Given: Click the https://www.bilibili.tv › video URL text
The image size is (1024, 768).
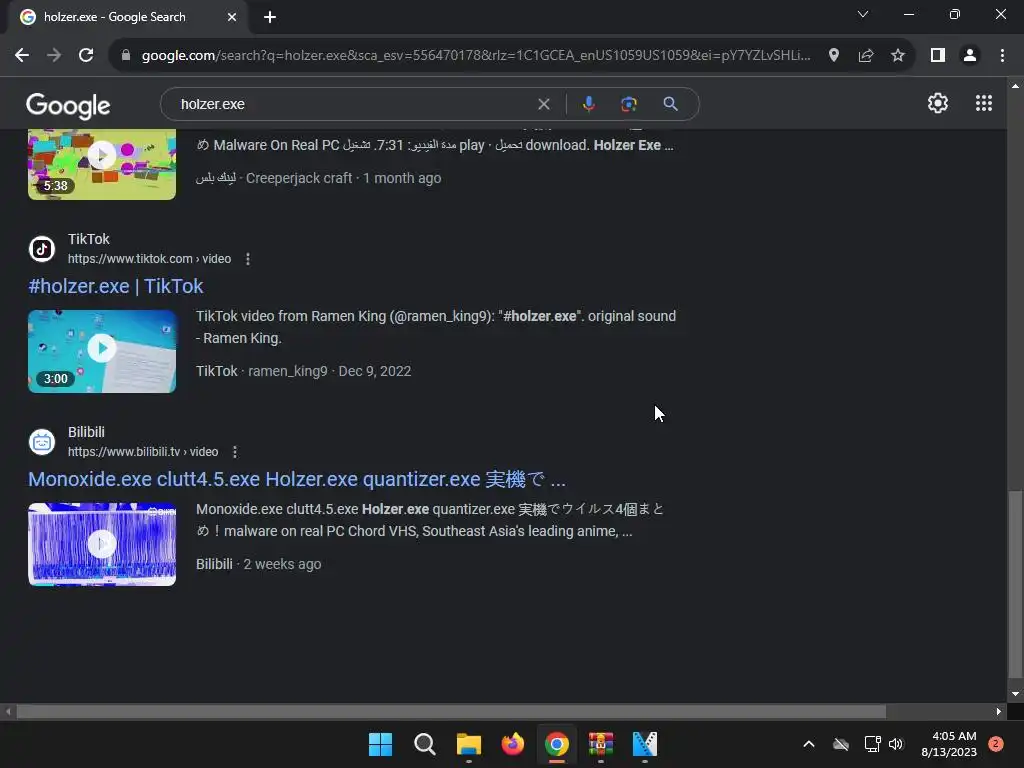Looking at the screenshot, I should pyautogui.click(x=143, y=452).
